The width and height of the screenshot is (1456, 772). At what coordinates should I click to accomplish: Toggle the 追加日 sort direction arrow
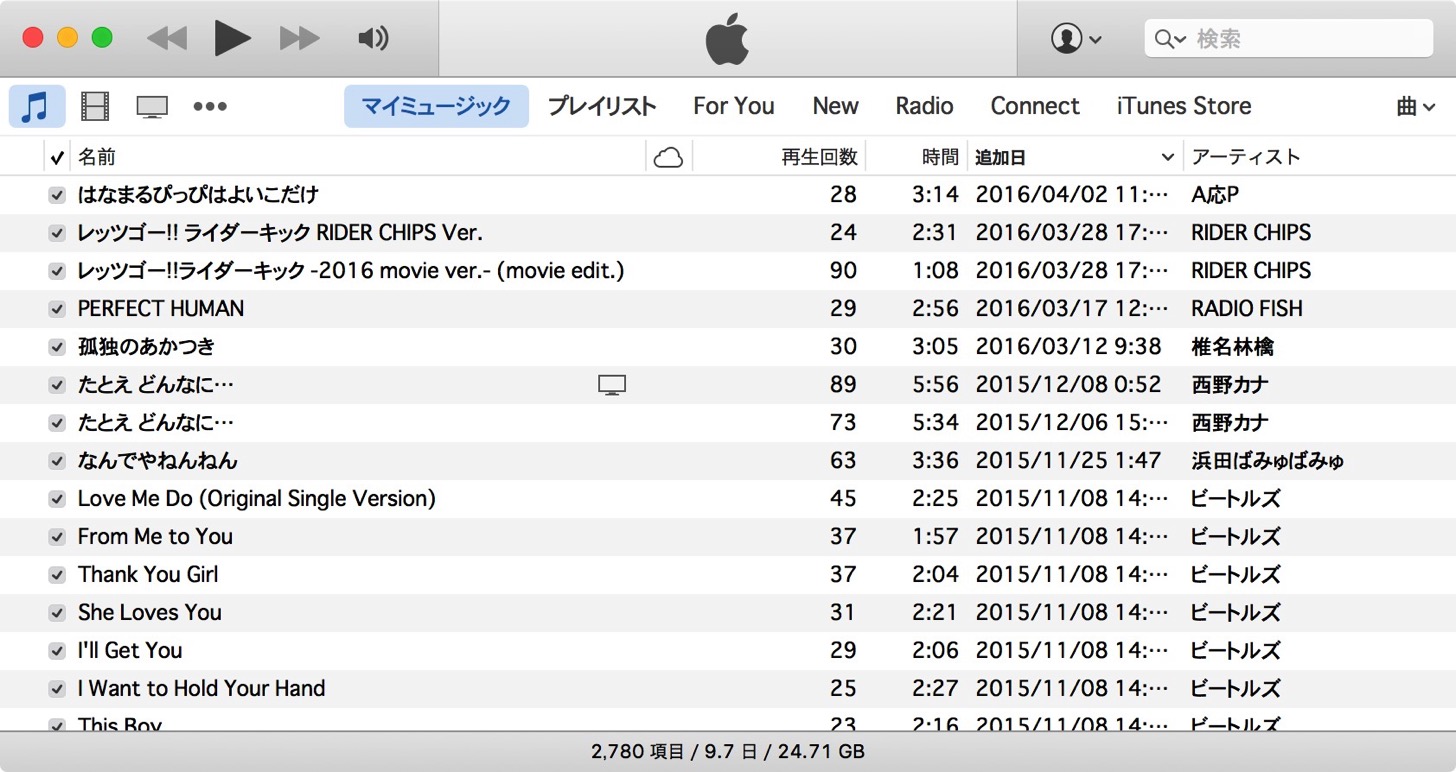pyautogui.click(x=1167, y=158)
